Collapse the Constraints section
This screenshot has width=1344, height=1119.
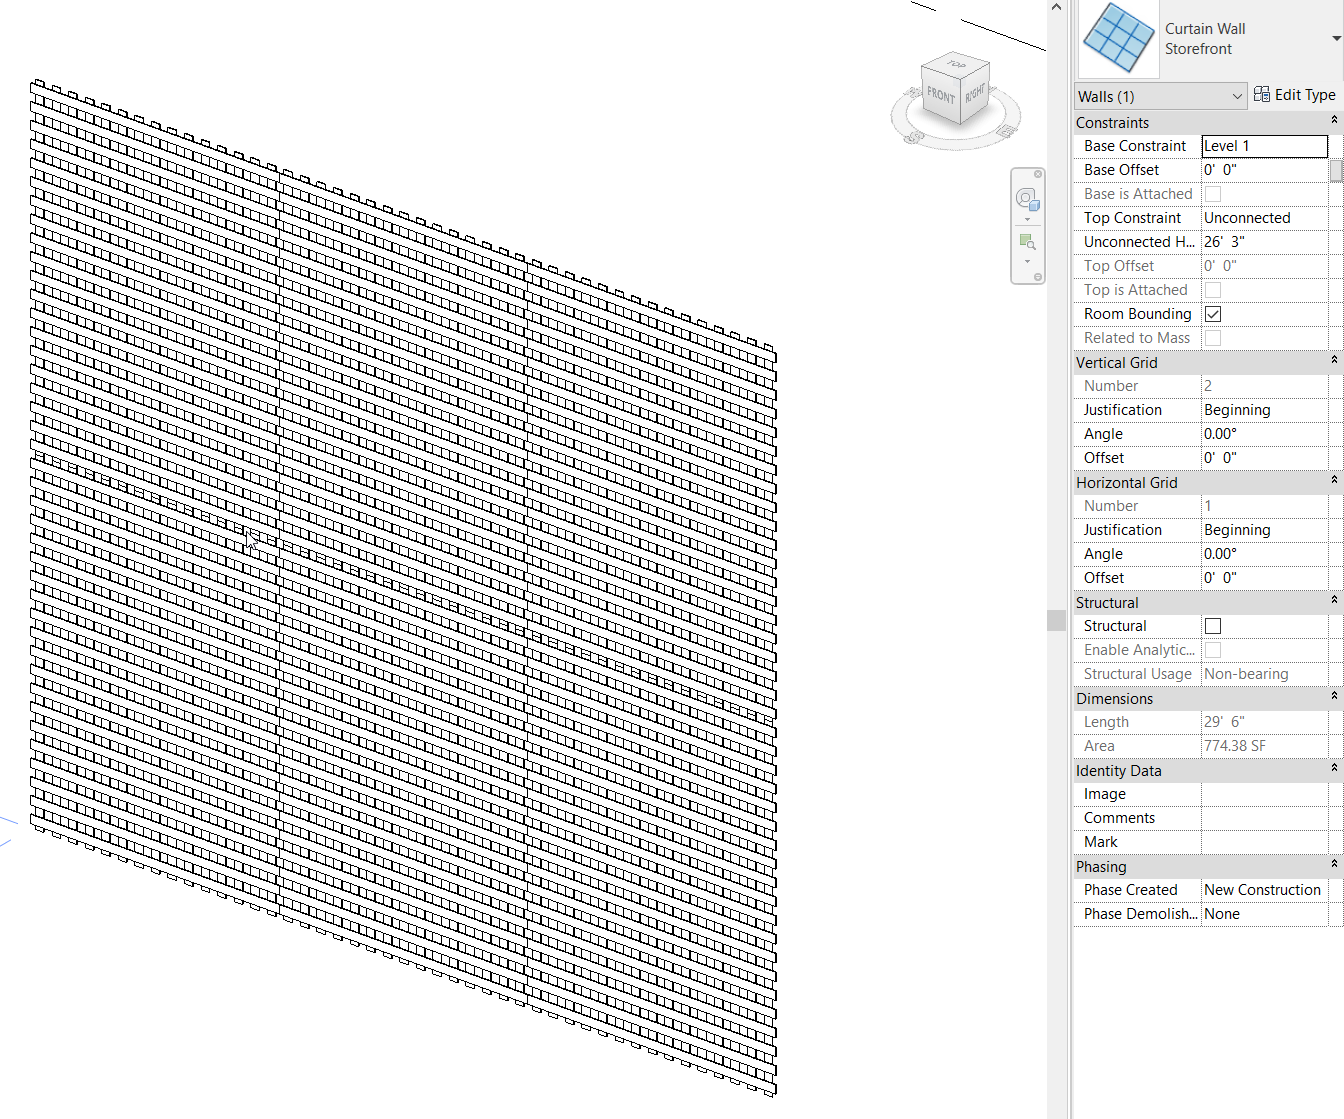pyautogui.click(x=1333, y=120)
